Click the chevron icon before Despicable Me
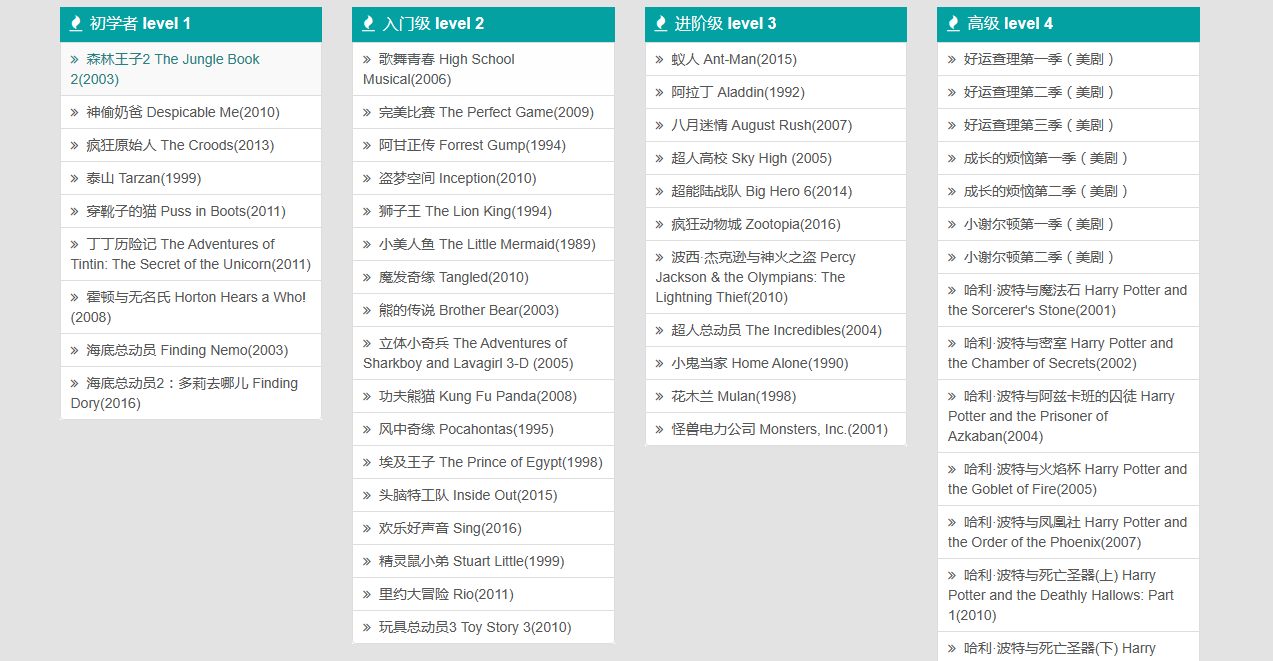The image size is (1273, 661). (75, 113)
